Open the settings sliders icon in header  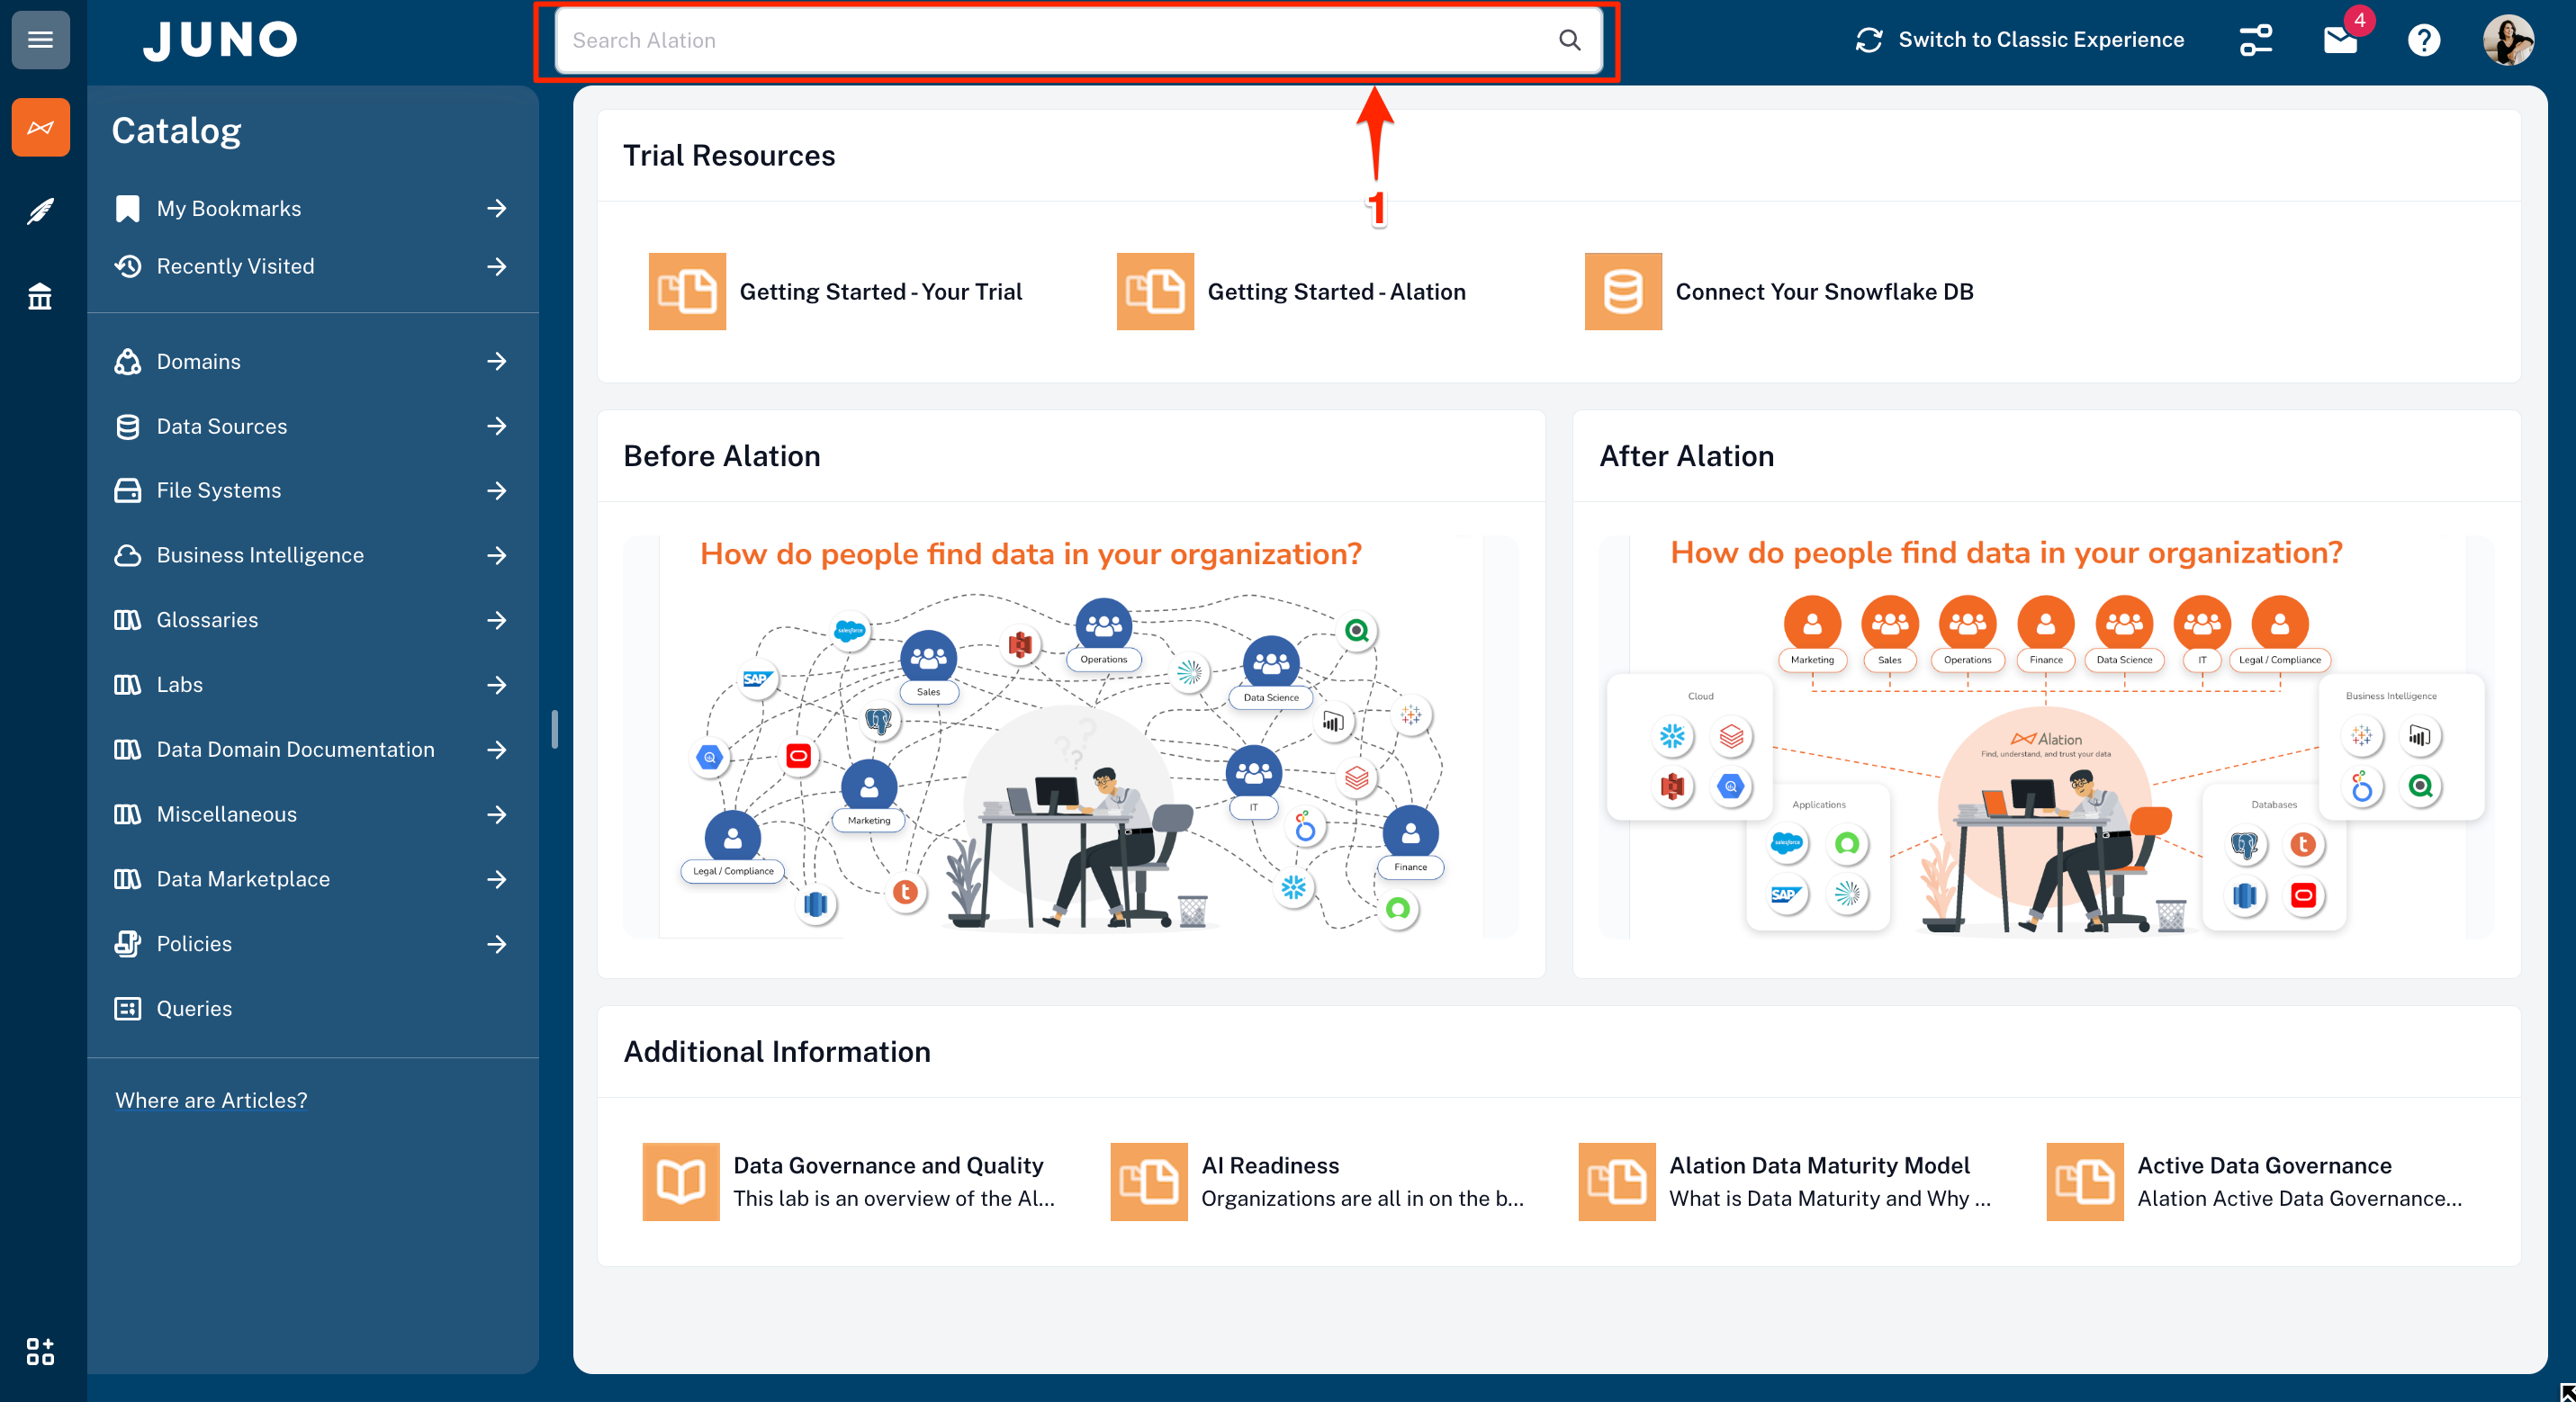2255,40
